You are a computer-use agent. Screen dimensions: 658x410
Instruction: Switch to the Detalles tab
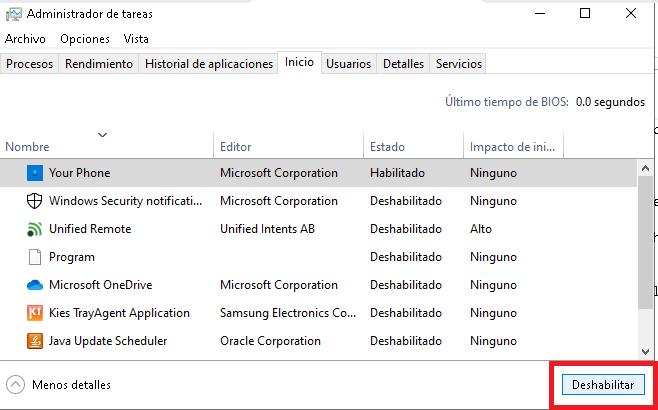point(403,64)
